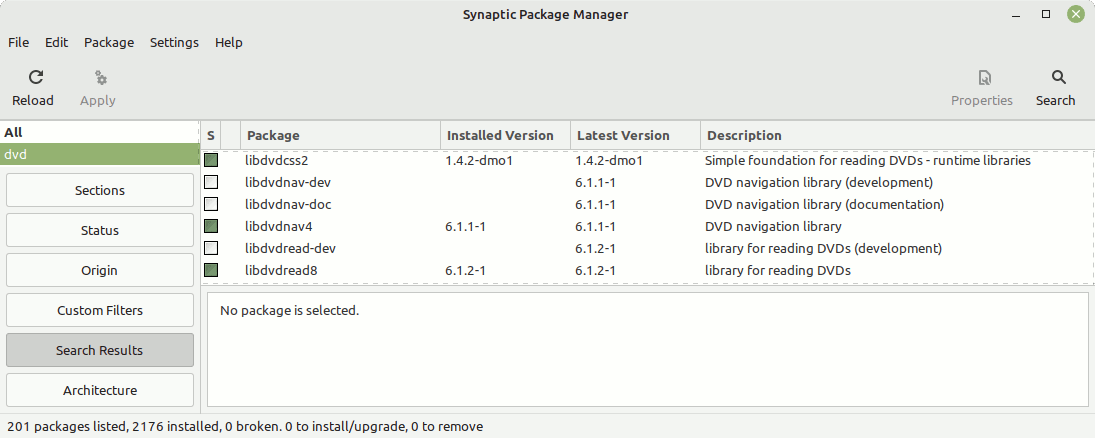This screenshot has height=438, width=1095.
Task: Select the 'dvd' search result entry
Action: point(100,154)
